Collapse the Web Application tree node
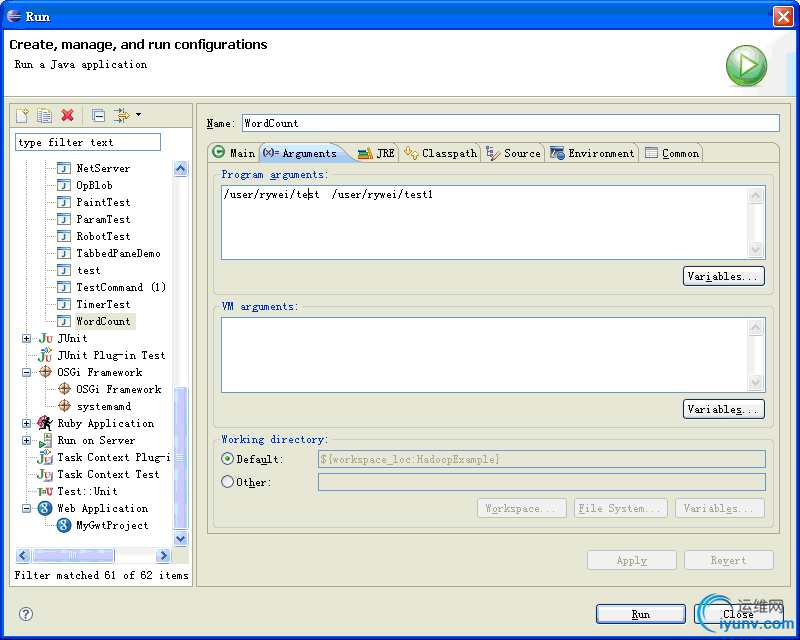The width and height of the screenshot is (800, 640). tap(27, 508)
